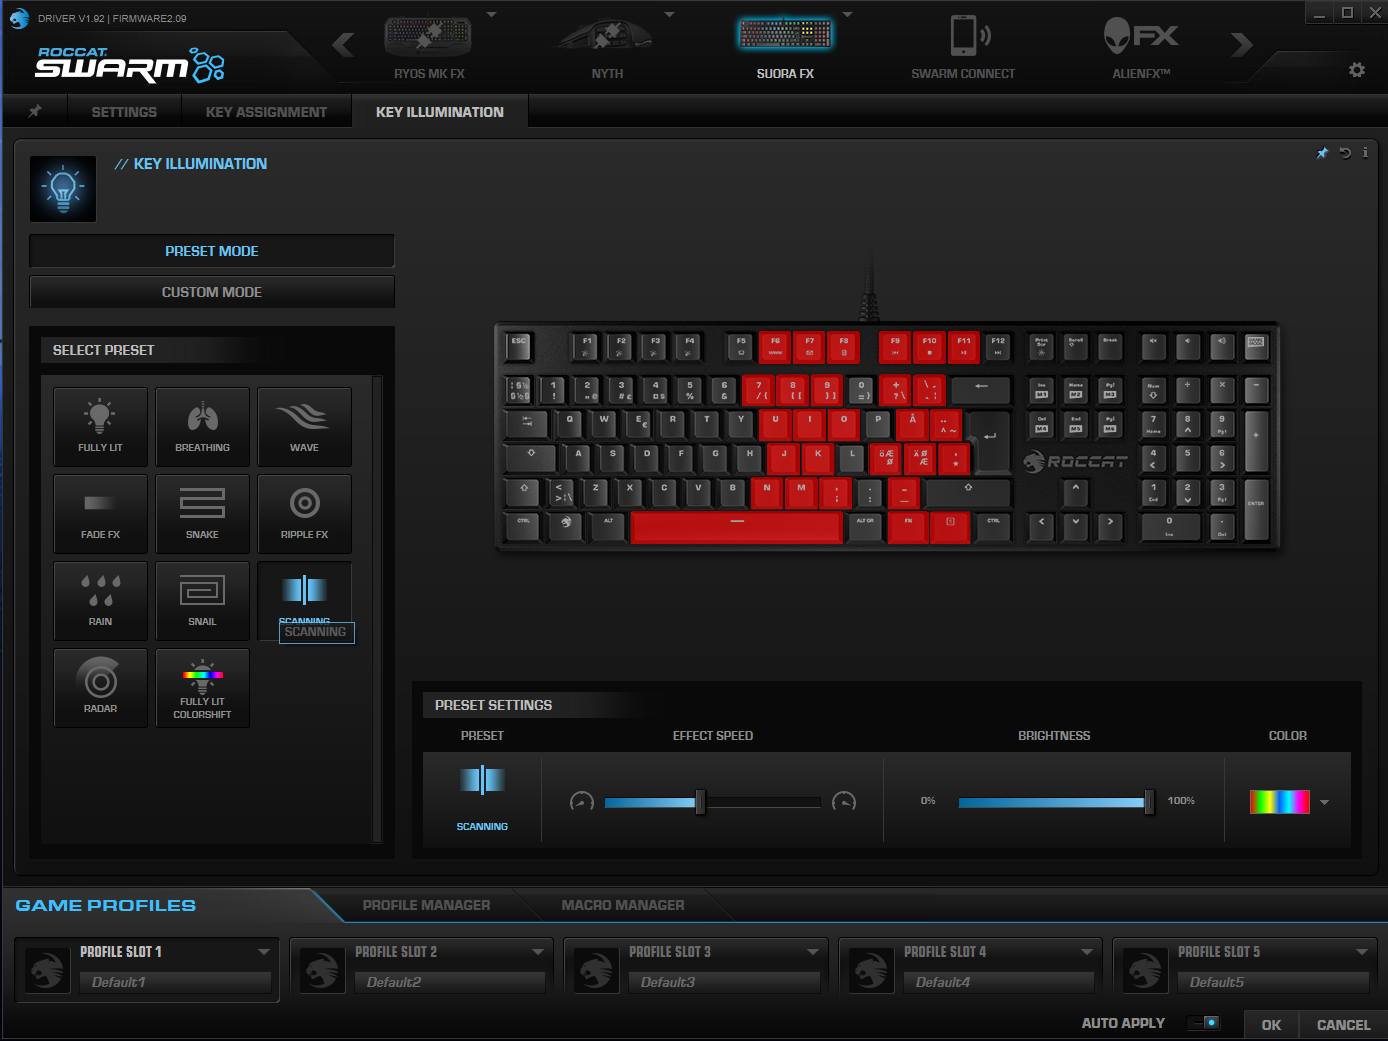This screenshot has height=1041, width=1388.
Task: Pin the Key Illumination panel
Action: coord(1323,153)
